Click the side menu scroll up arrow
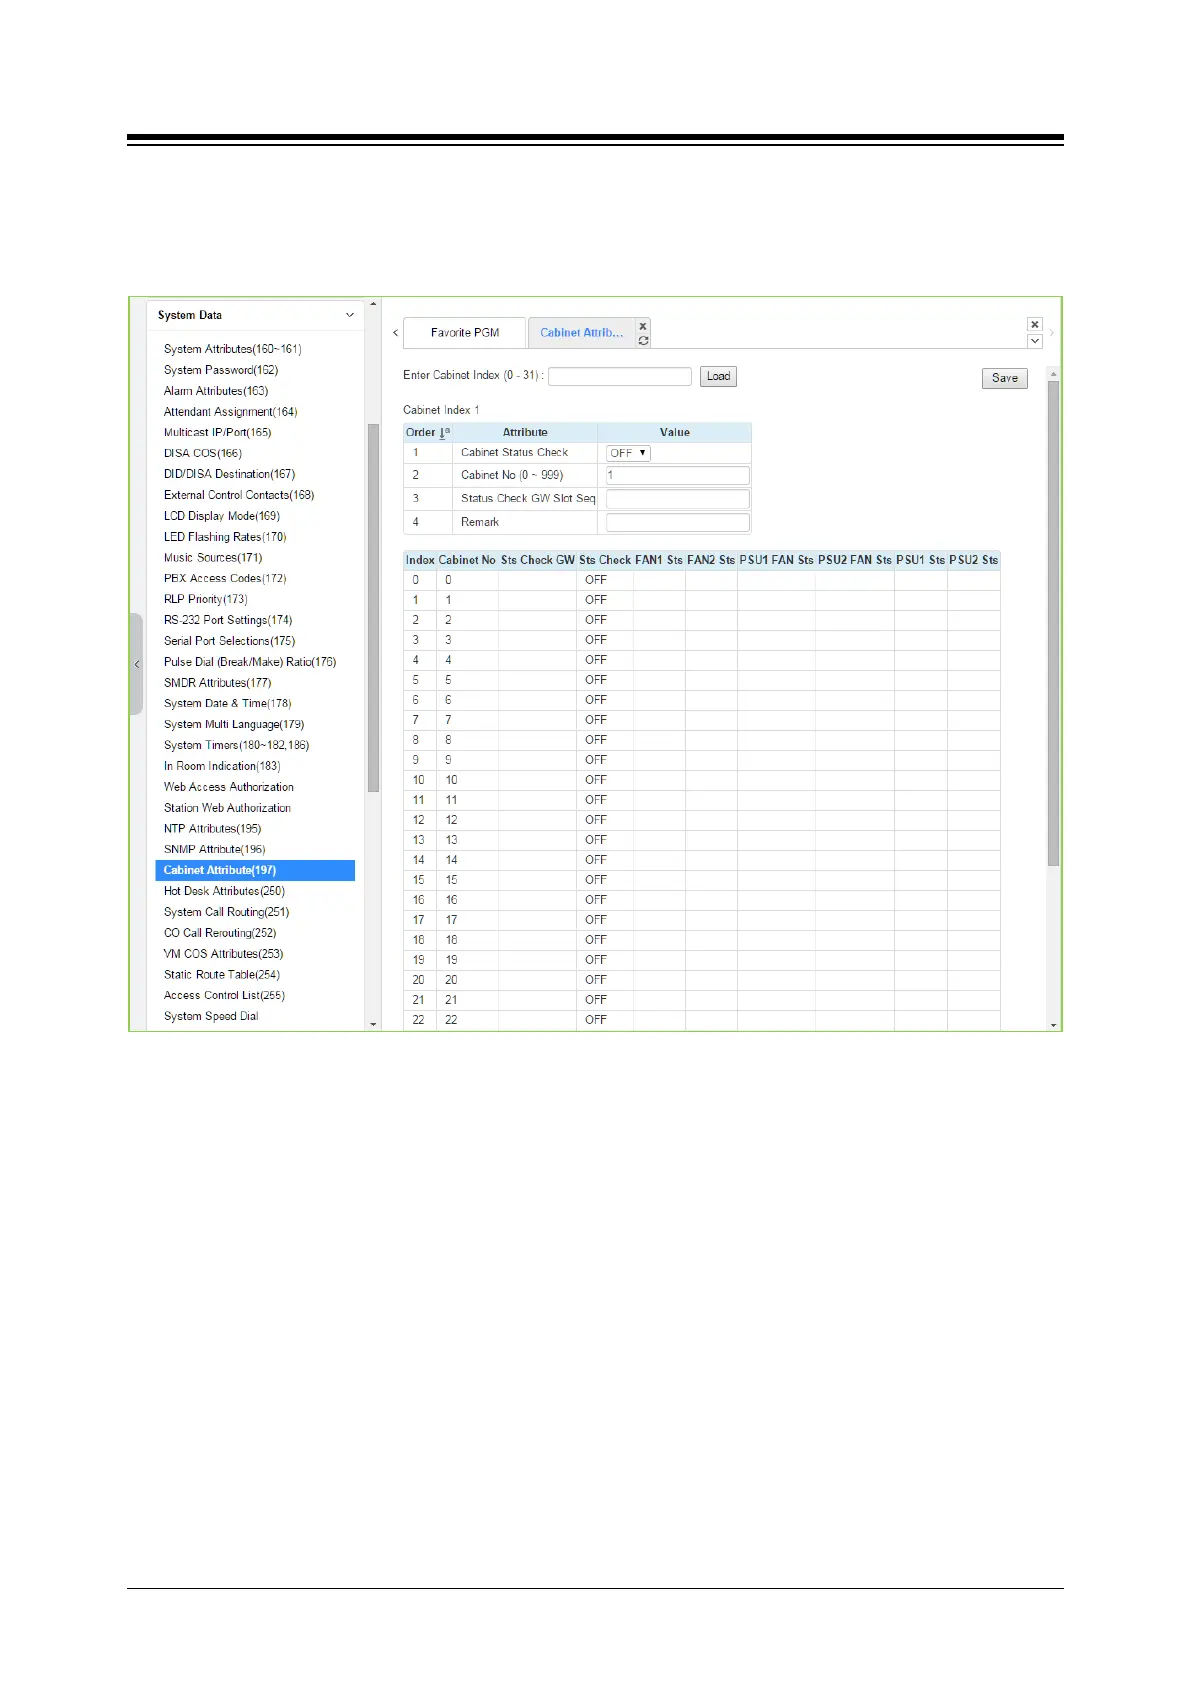Image resolution: width=1191 pixels, height=1684 pixels. (373, 304)
